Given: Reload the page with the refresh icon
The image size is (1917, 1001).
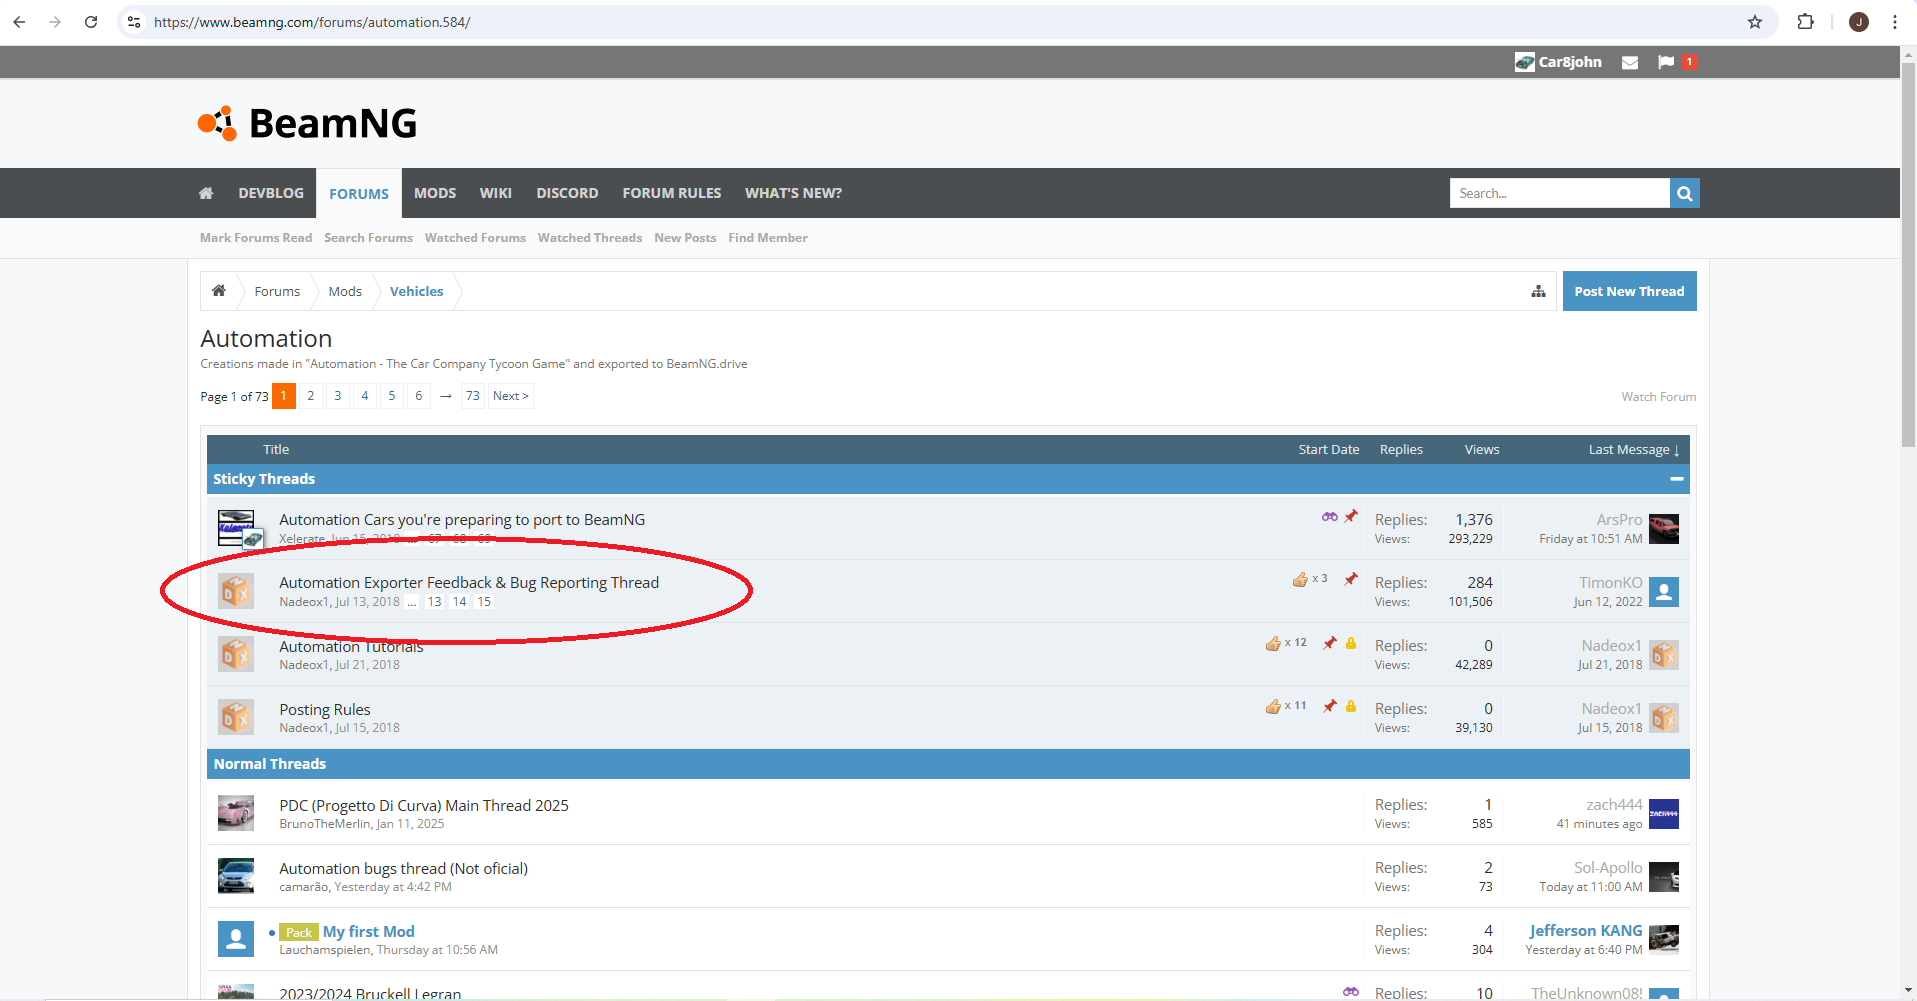Looking at the screenshot, I should [91, 22].
